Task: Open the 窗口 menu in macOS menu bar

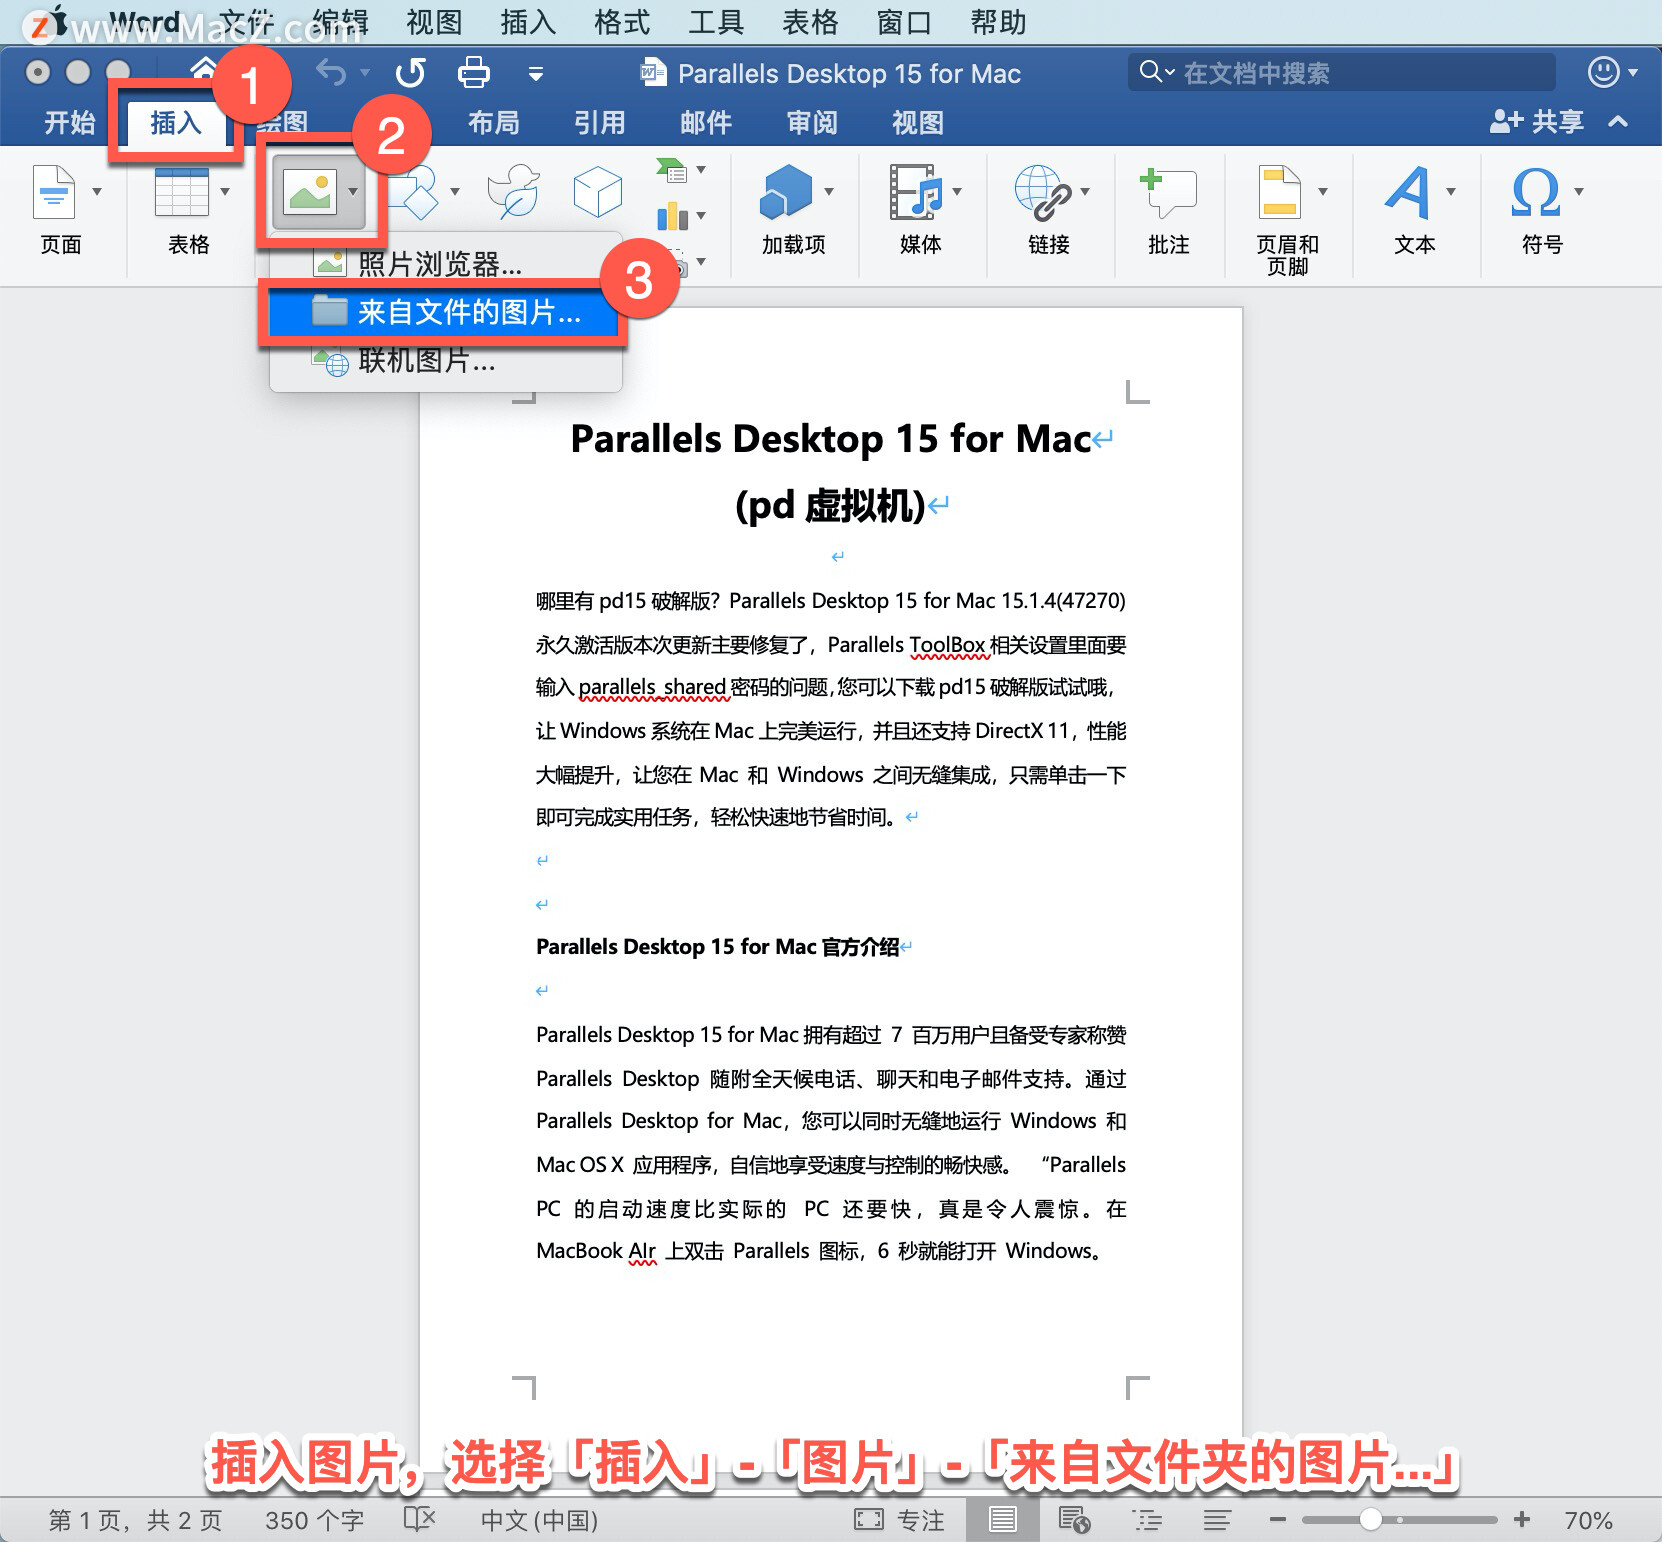Action: point(904,22)
